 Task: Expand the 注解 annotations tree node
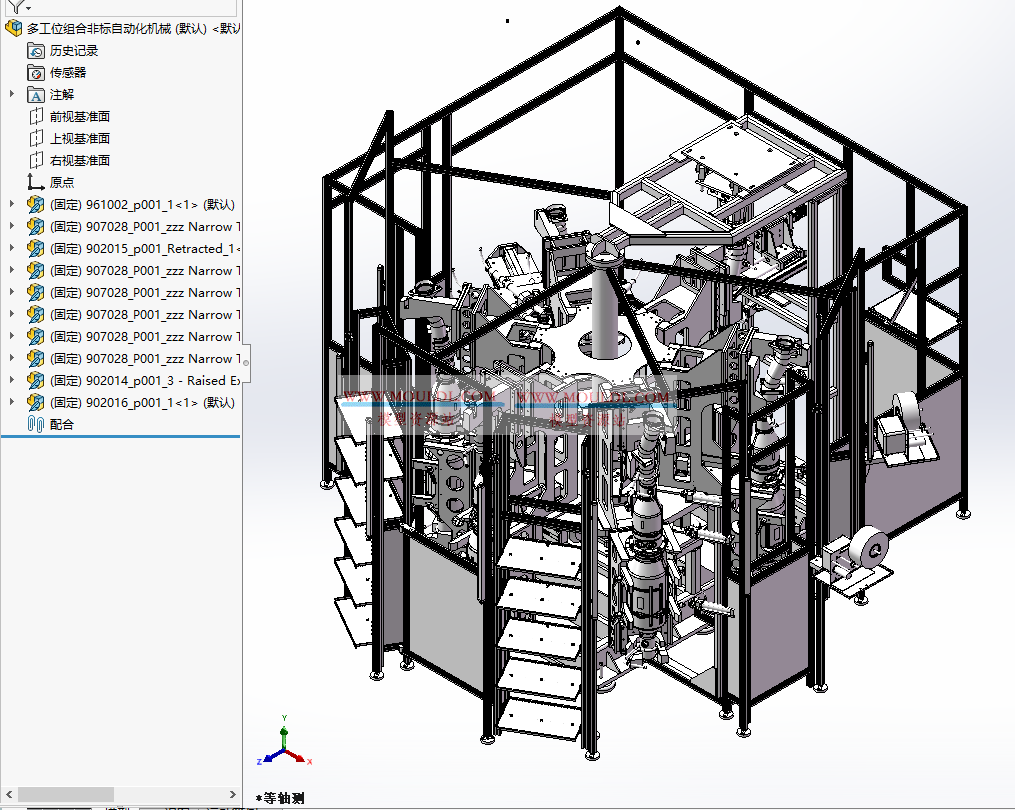[x=10, y=94]
